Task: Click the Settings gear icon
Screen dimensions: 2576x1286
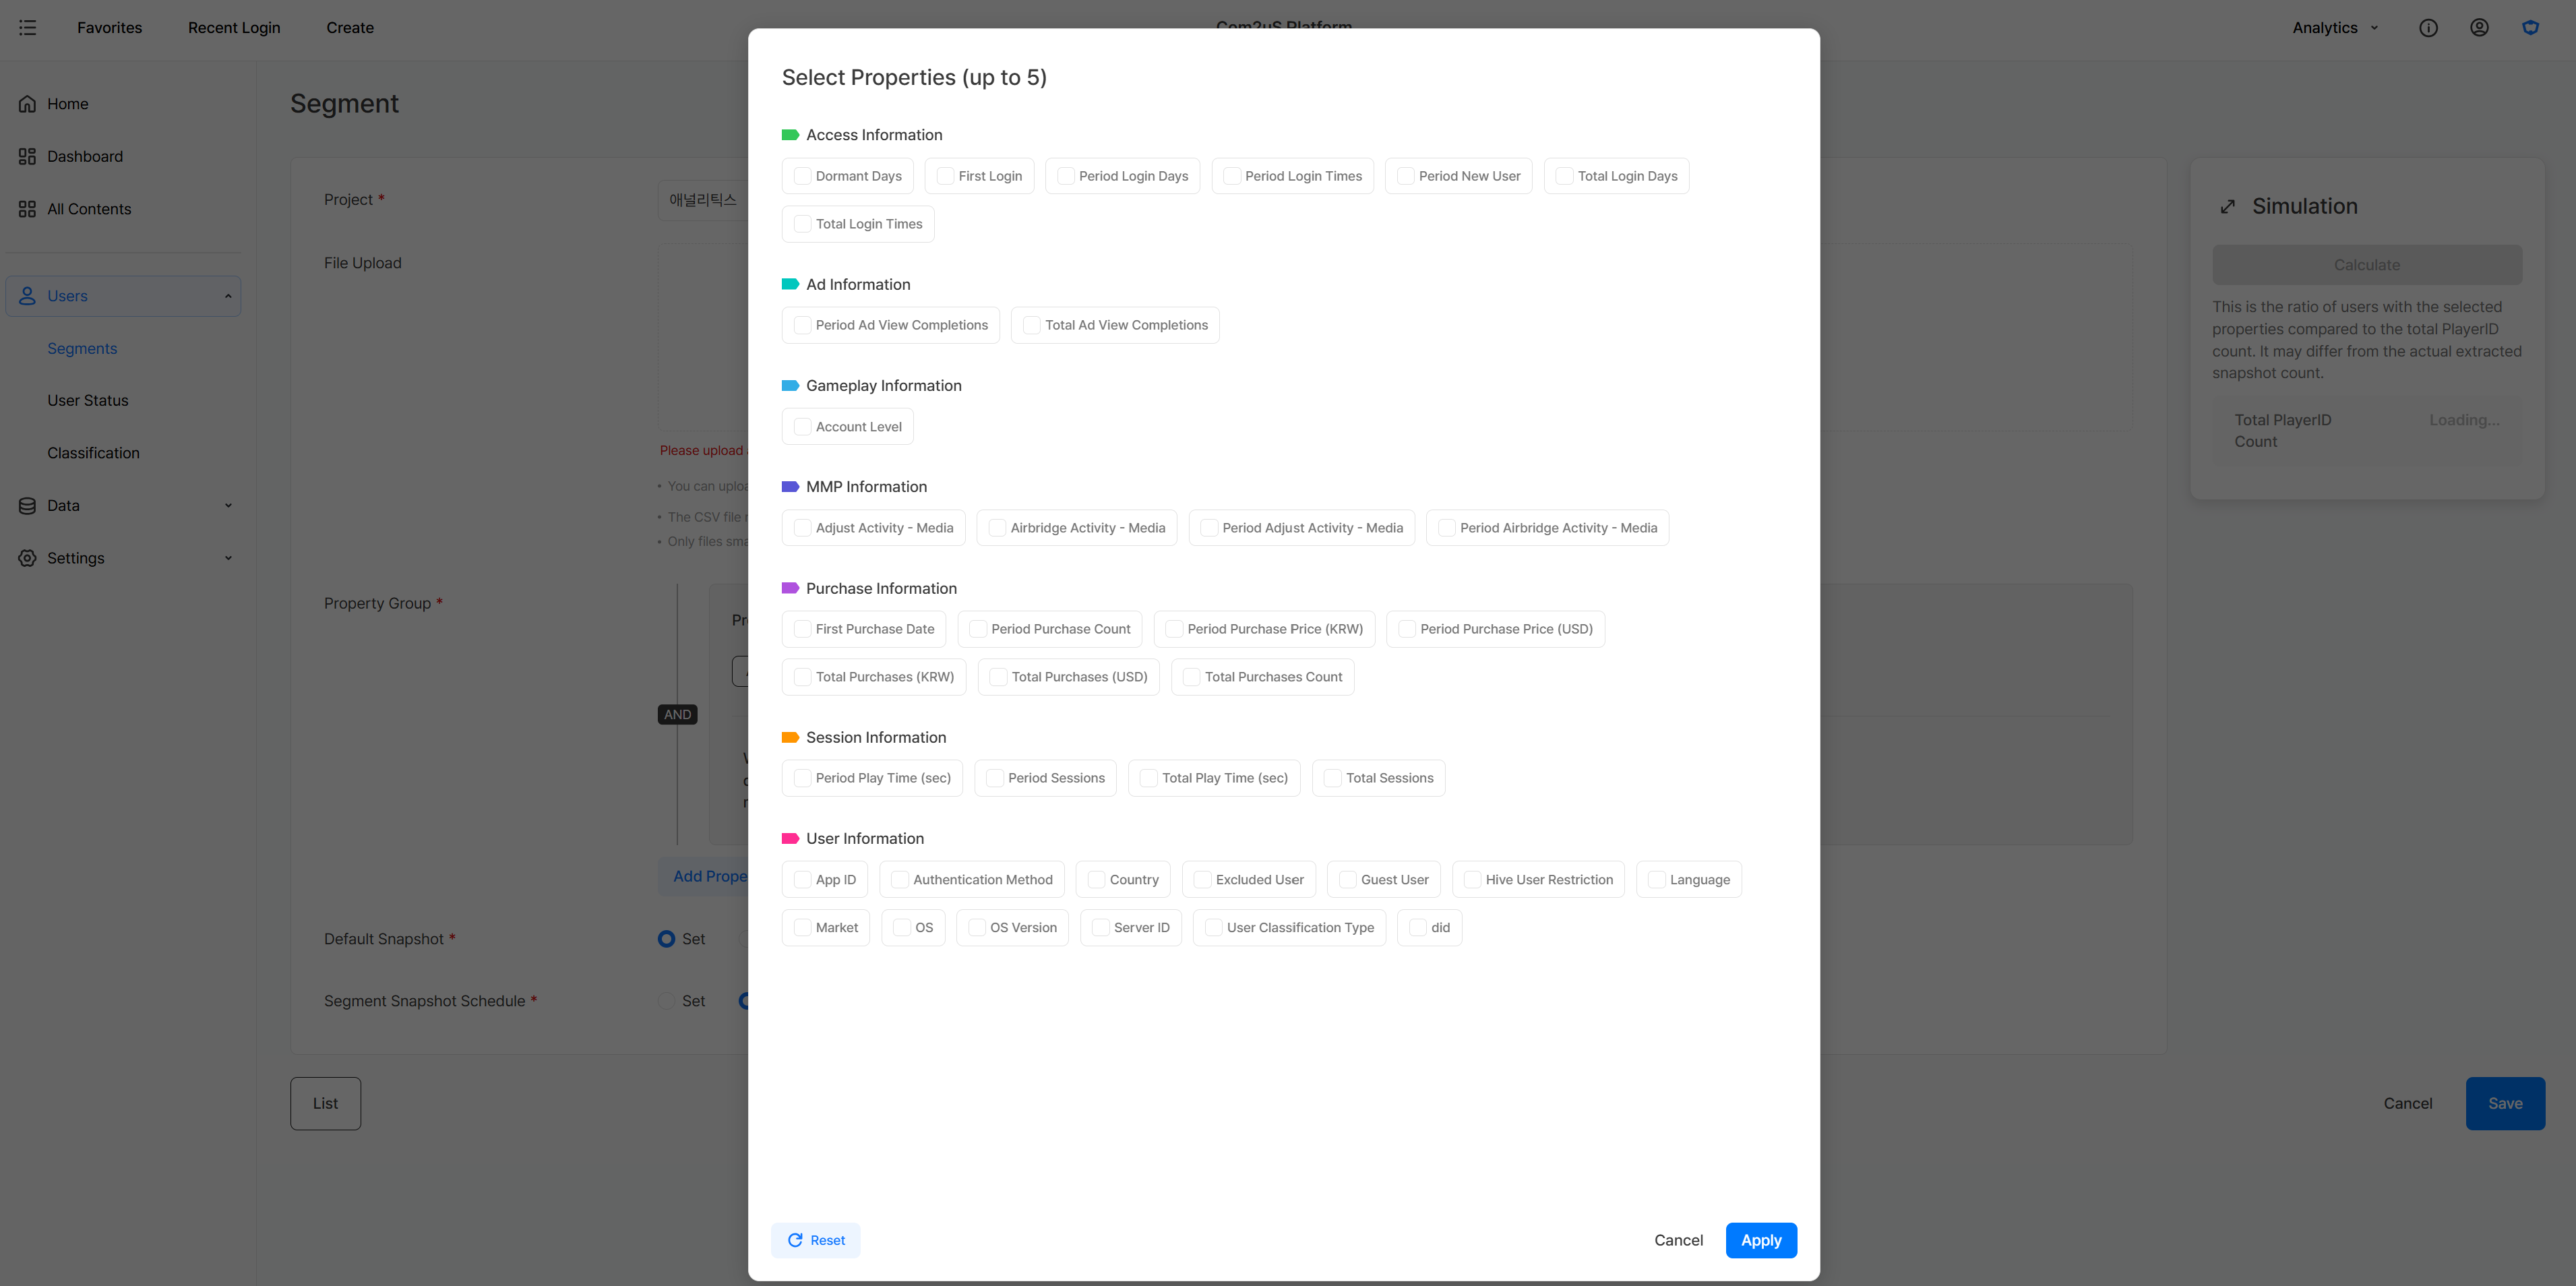Action: click(x=27, y=558)
